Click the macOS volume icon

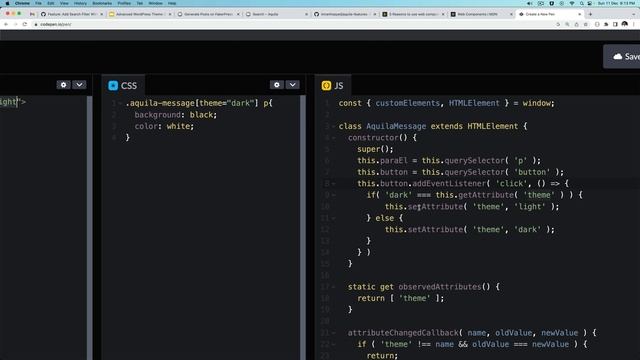pos(529,3)
